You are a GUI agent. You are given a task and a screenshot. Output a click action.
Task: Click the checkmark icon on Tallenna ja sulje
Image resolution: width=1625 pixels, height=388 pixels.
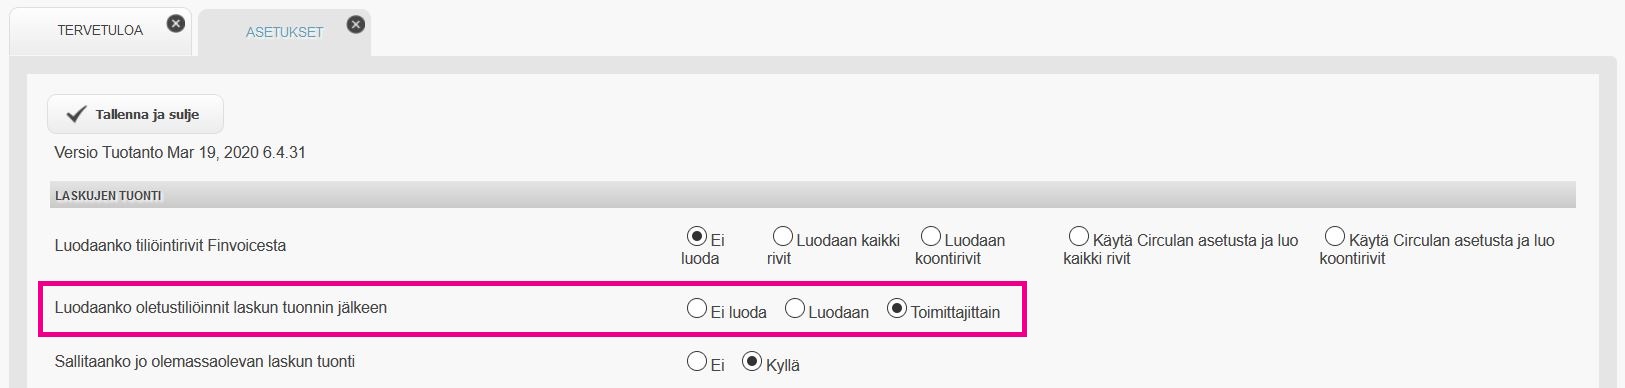pos(76,115)
